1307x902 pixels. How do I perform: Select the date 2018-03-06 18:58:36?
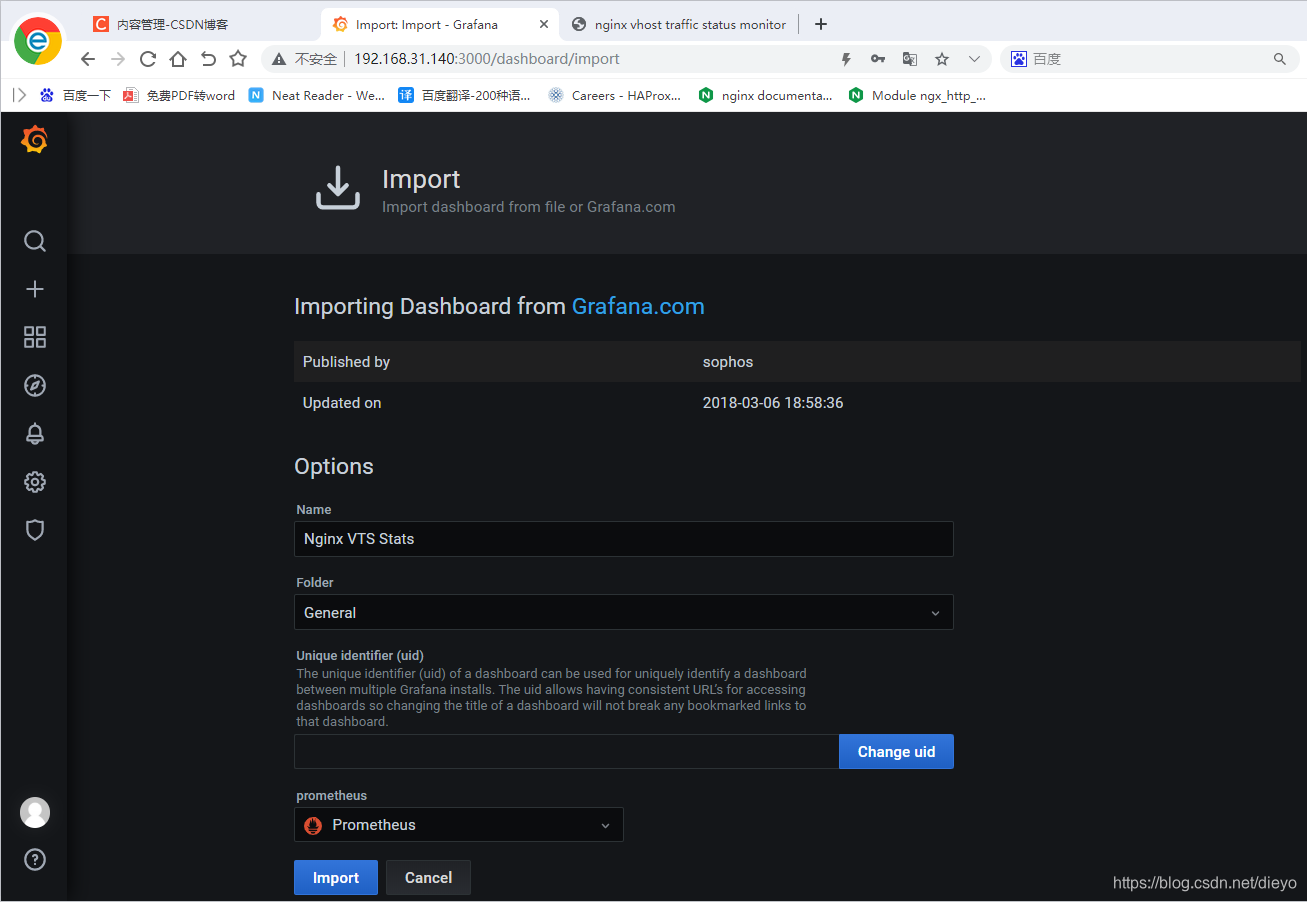(x=773, y=403)
